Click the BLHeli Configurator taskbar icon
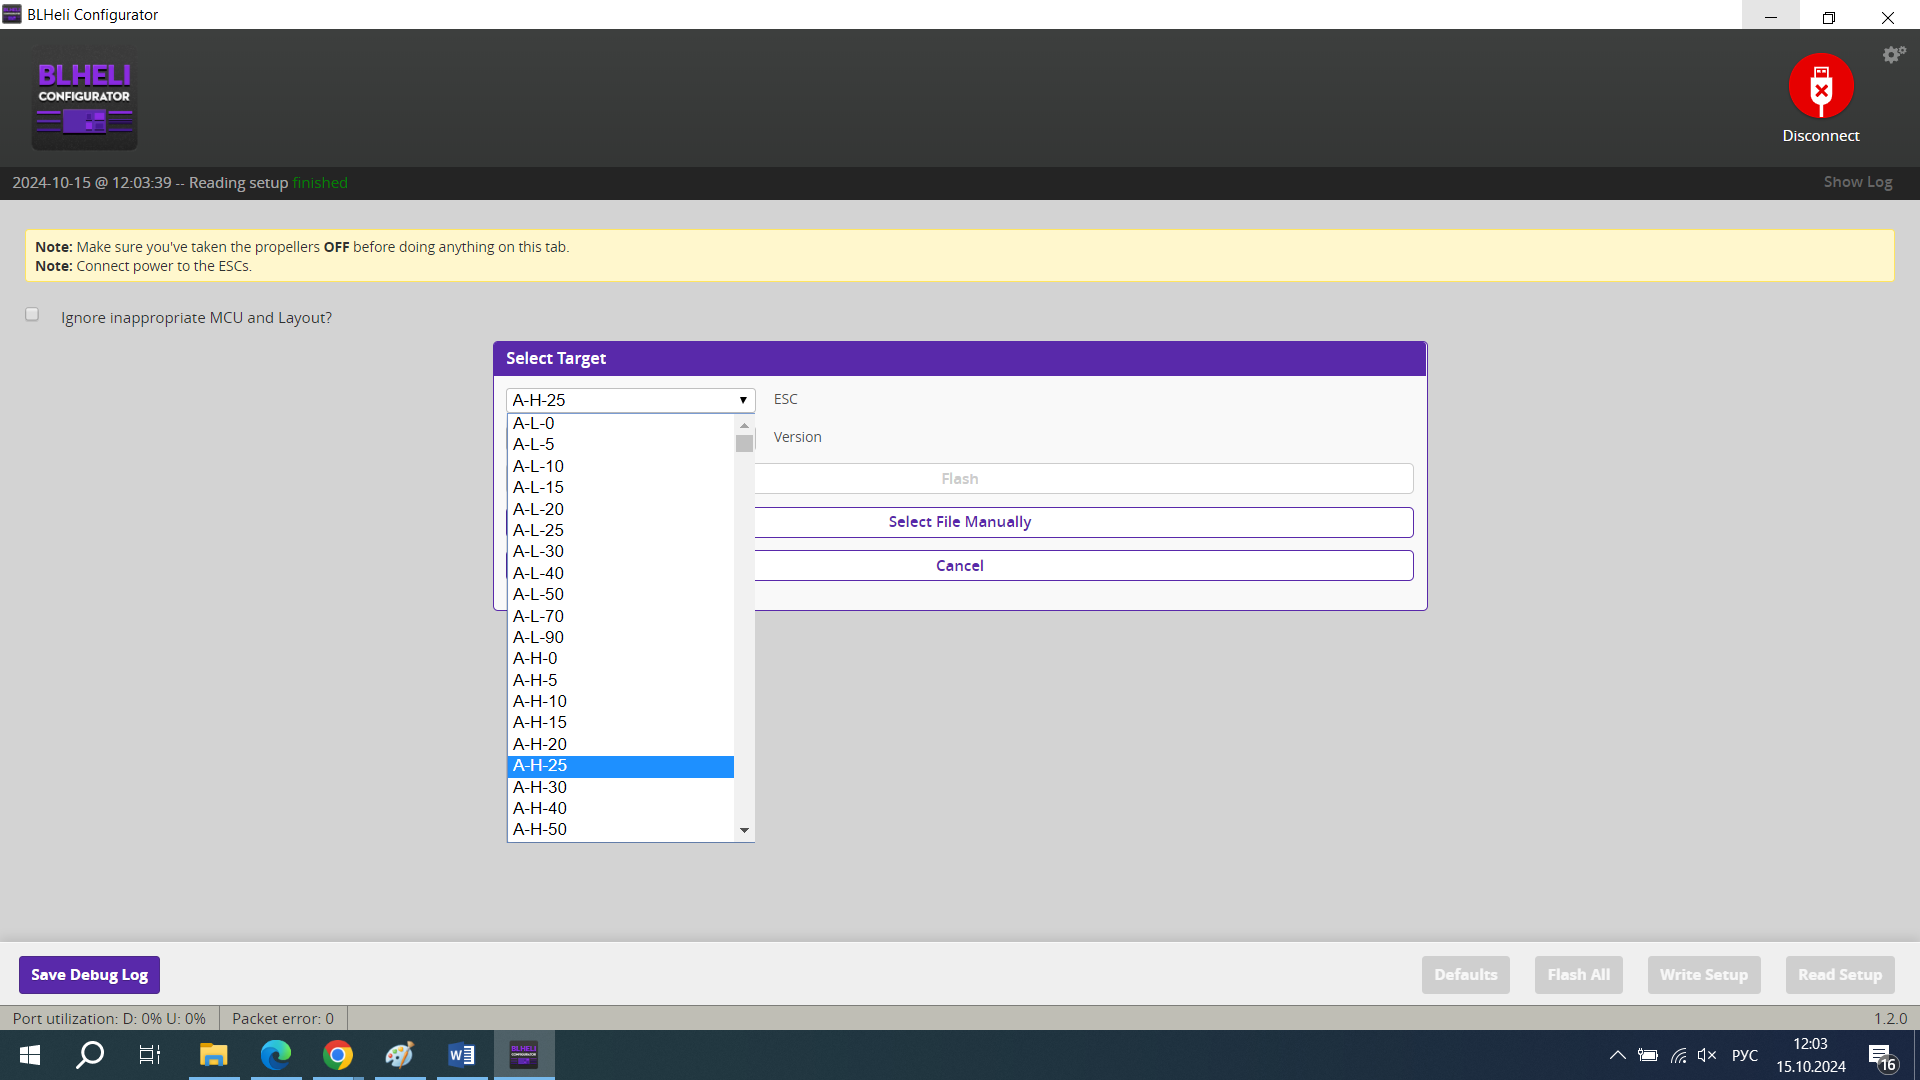 pos(524,1055)
